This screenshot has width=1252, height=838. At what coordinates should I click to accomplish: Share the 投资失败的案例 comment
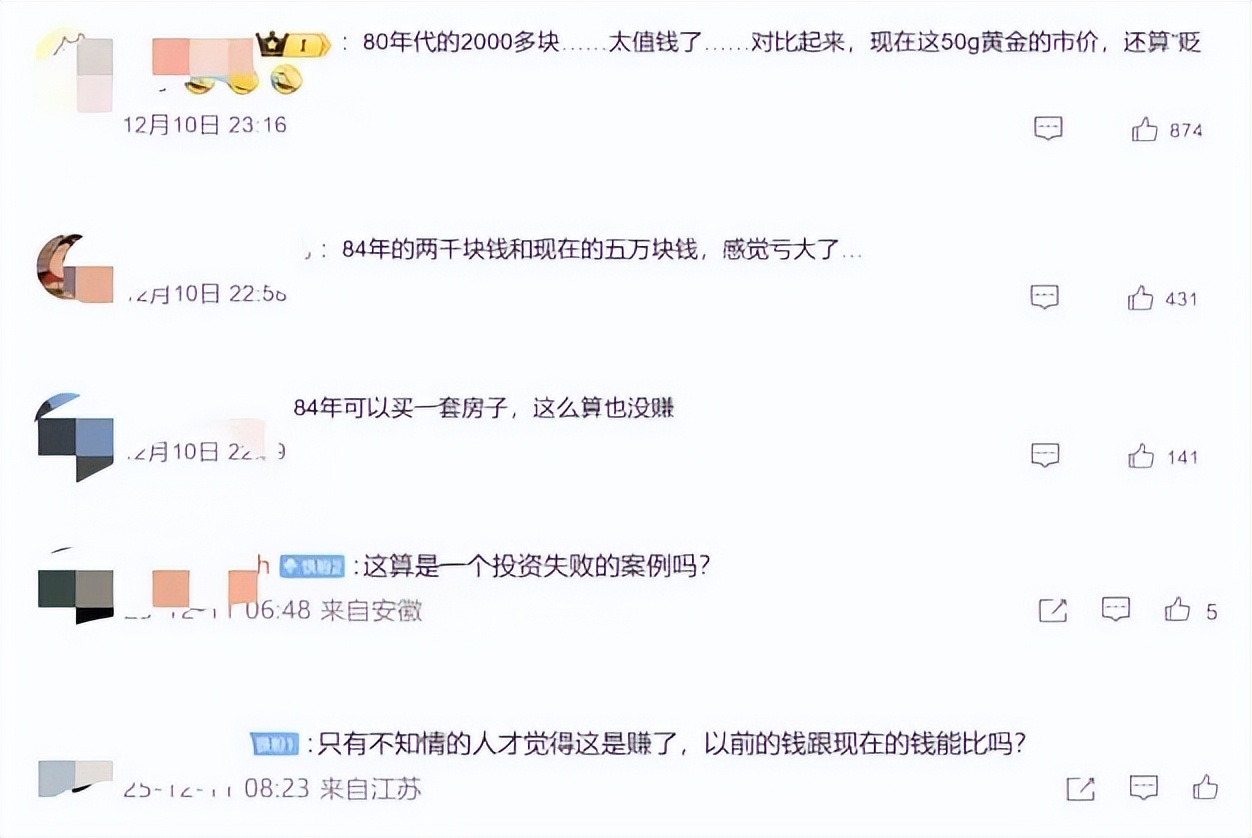[1053, 610]
